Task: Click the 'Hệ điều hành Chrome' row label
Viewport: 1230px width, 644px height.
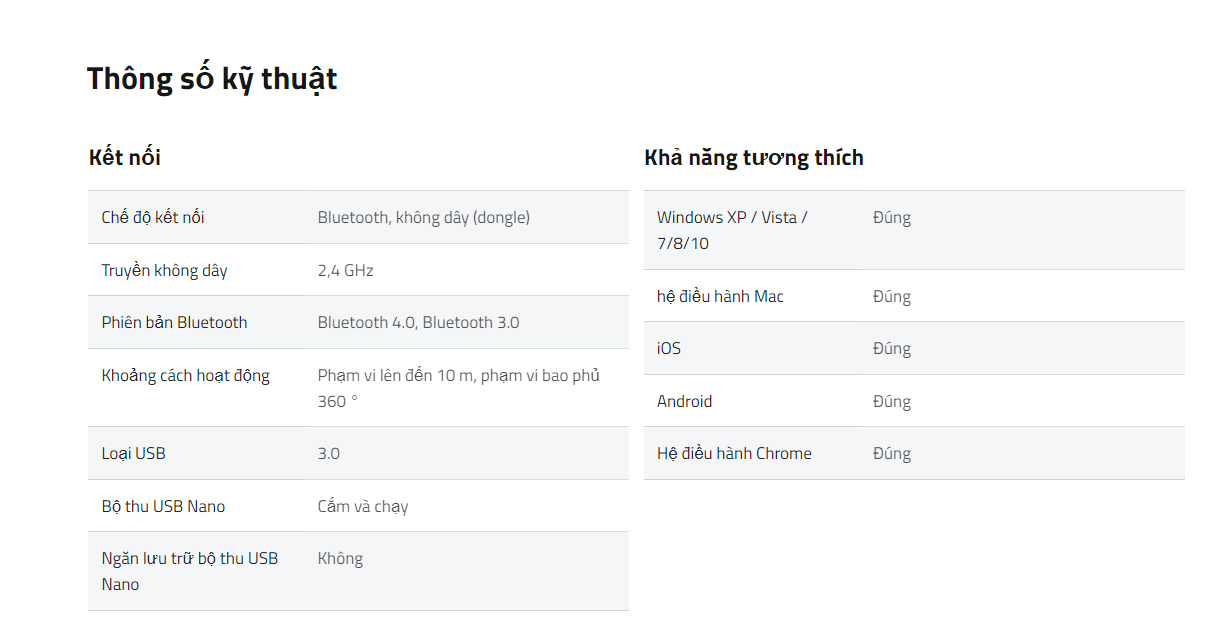Action: [x=734, y=453]
